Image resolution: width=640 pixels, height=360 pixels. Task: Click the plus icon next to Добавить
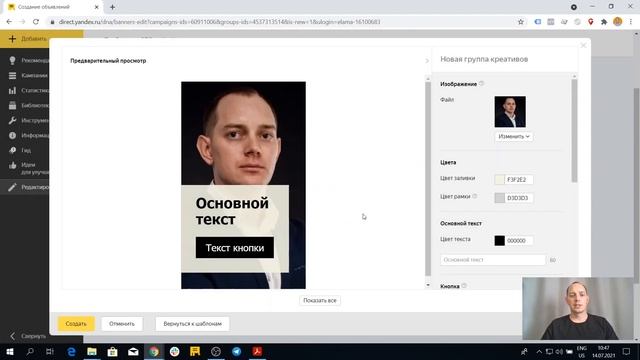pyautogui.click(x=12, y=39)
